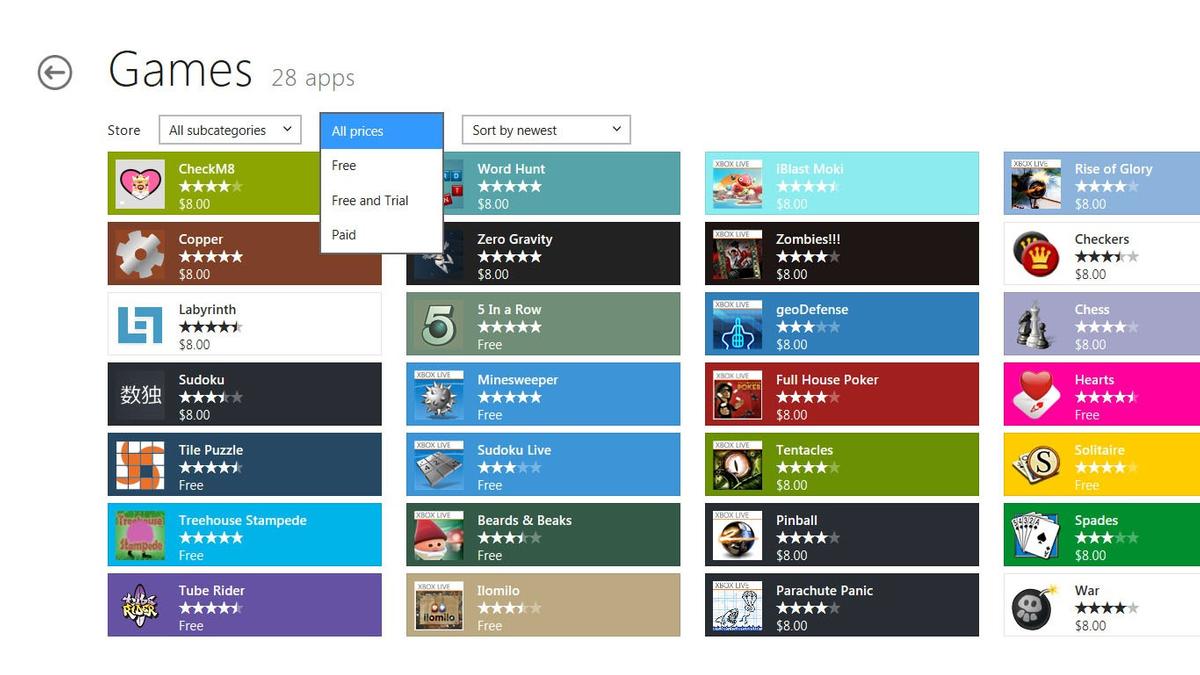This screenshot has width=1200, height=675.
Task: Click the Rise of Glory icon
Action: tap(1036, 184)
